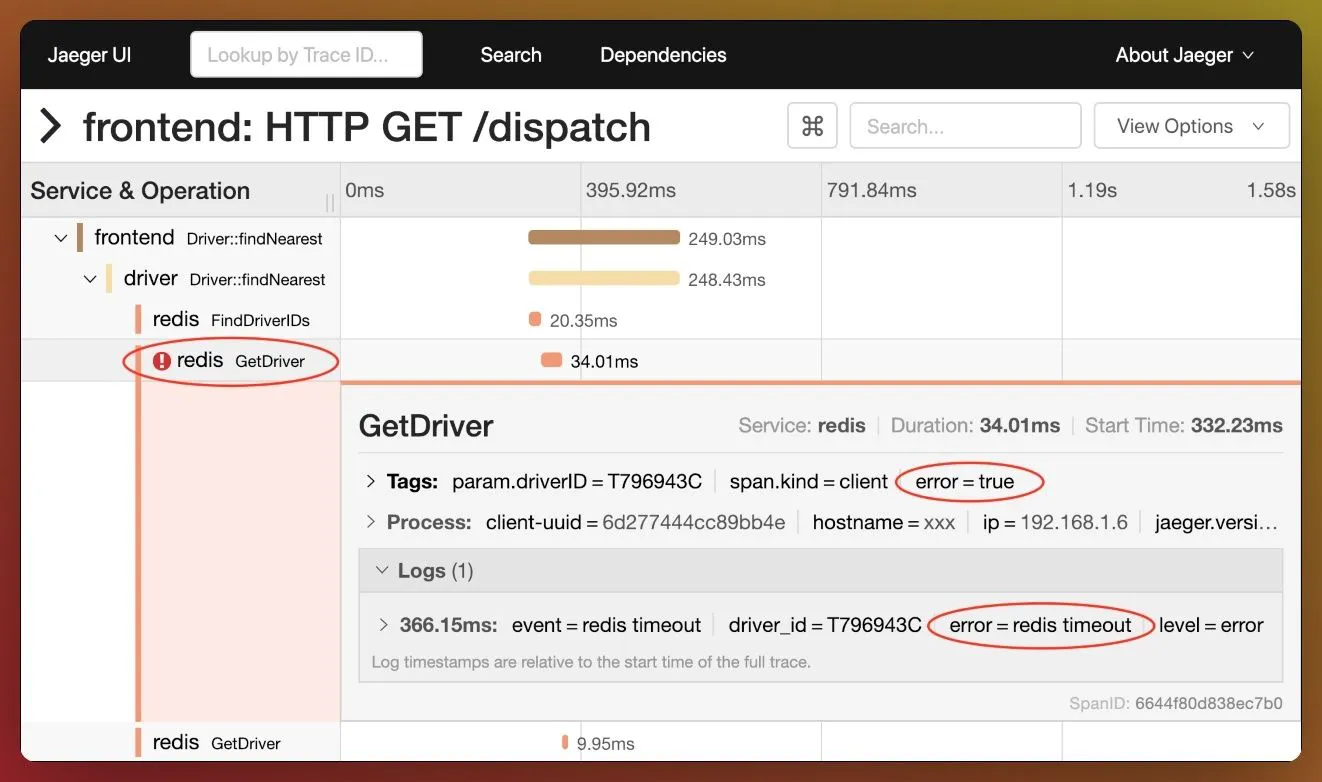
Task: Expand the 366.15ms log entry
Action: (x=383, y=625)
